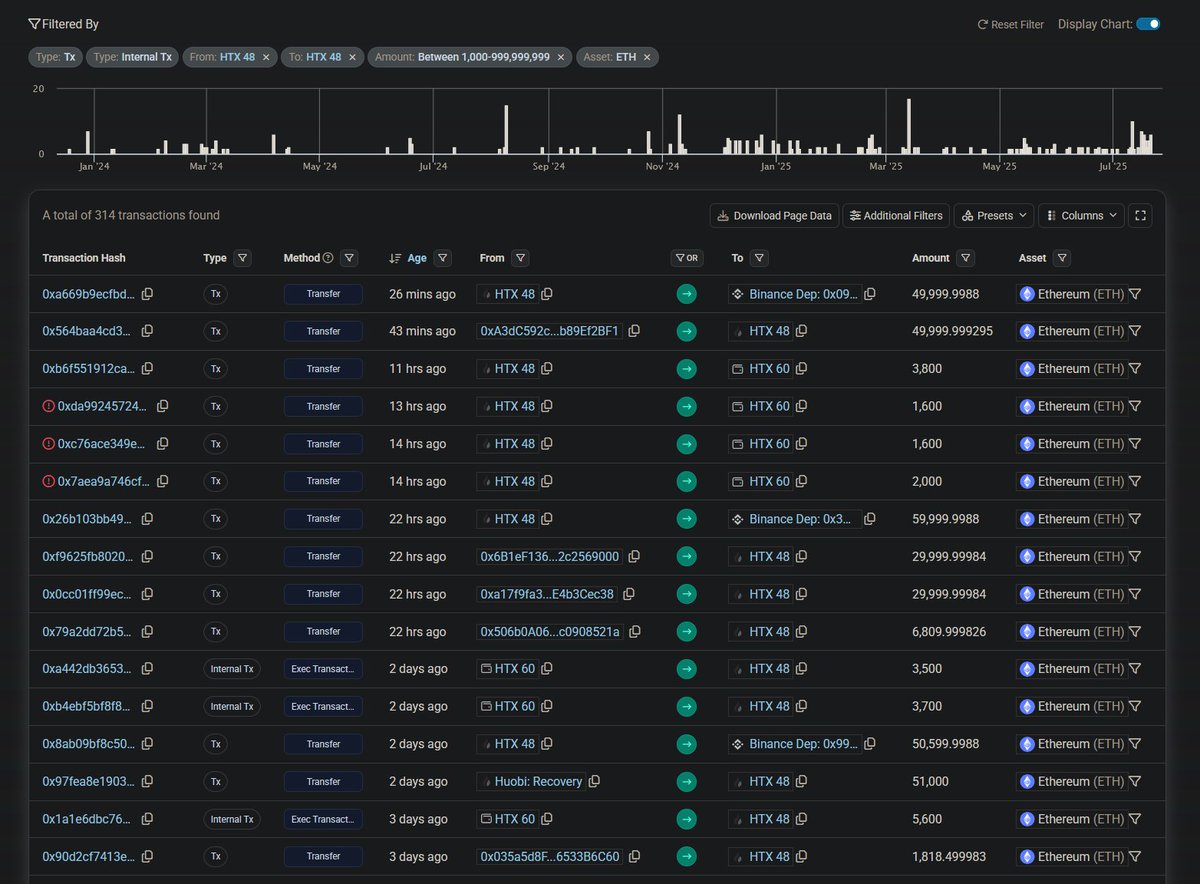Open Type column filter
The height and width of the screenshot is (884, 1200).
(242, 258)
